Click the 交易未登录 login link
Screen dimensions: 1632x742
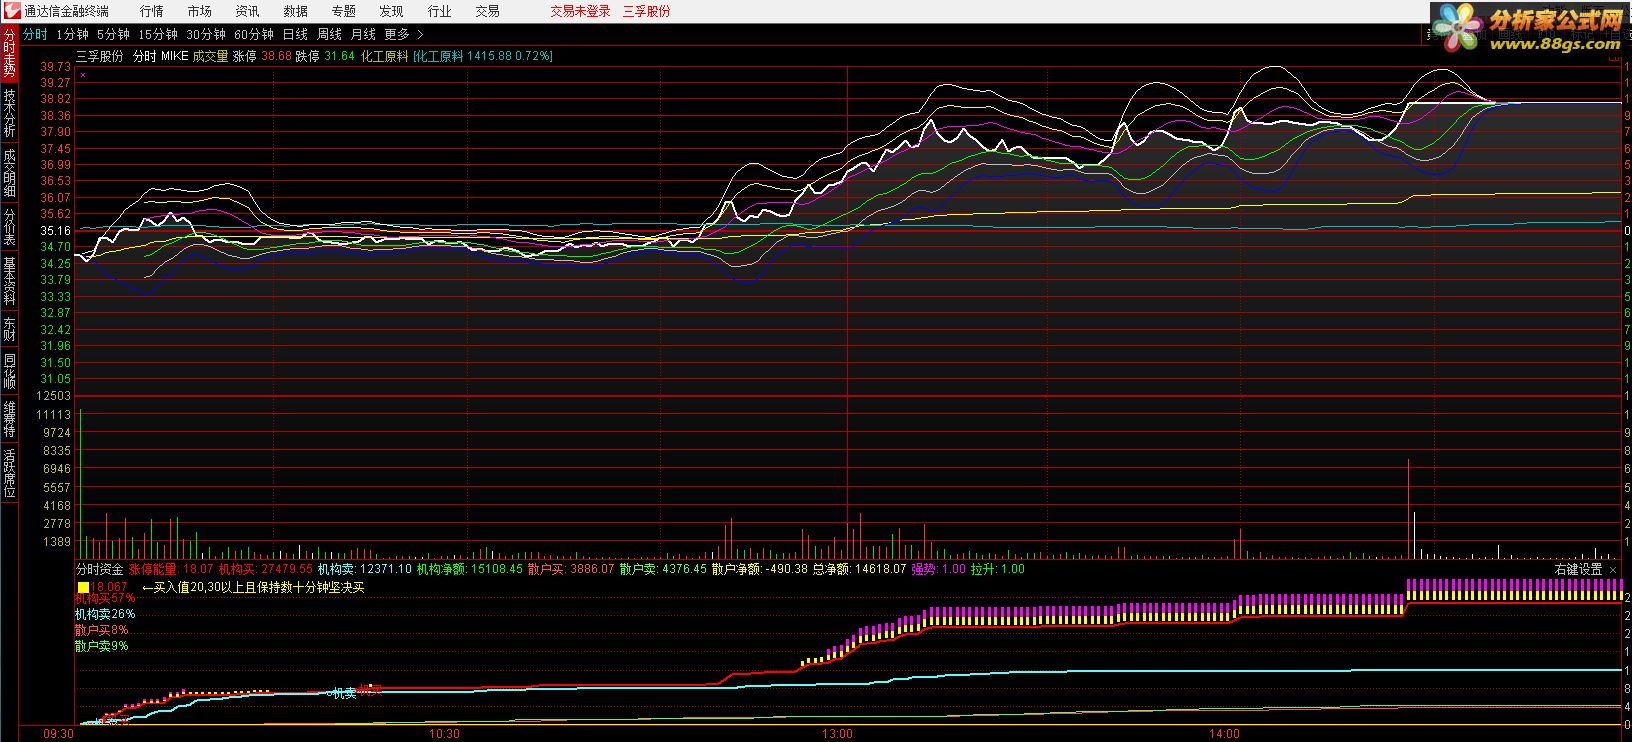(580, 11)
